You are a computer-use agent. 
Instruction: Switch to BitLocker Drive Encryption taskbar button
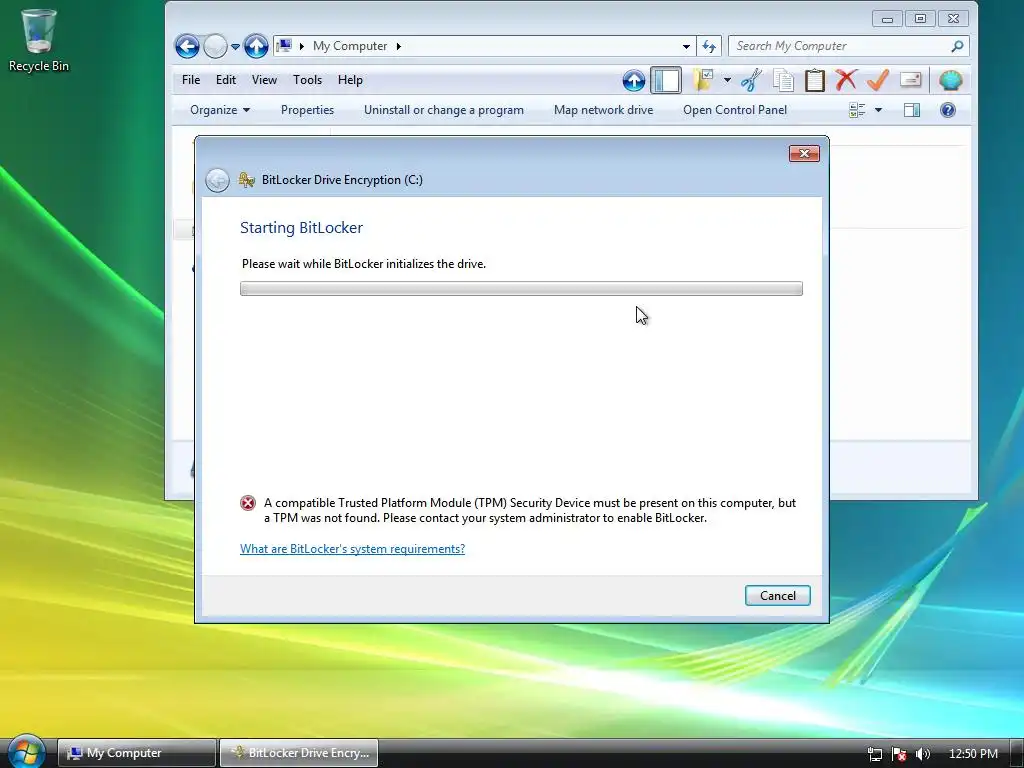click(x=298, y=753)
